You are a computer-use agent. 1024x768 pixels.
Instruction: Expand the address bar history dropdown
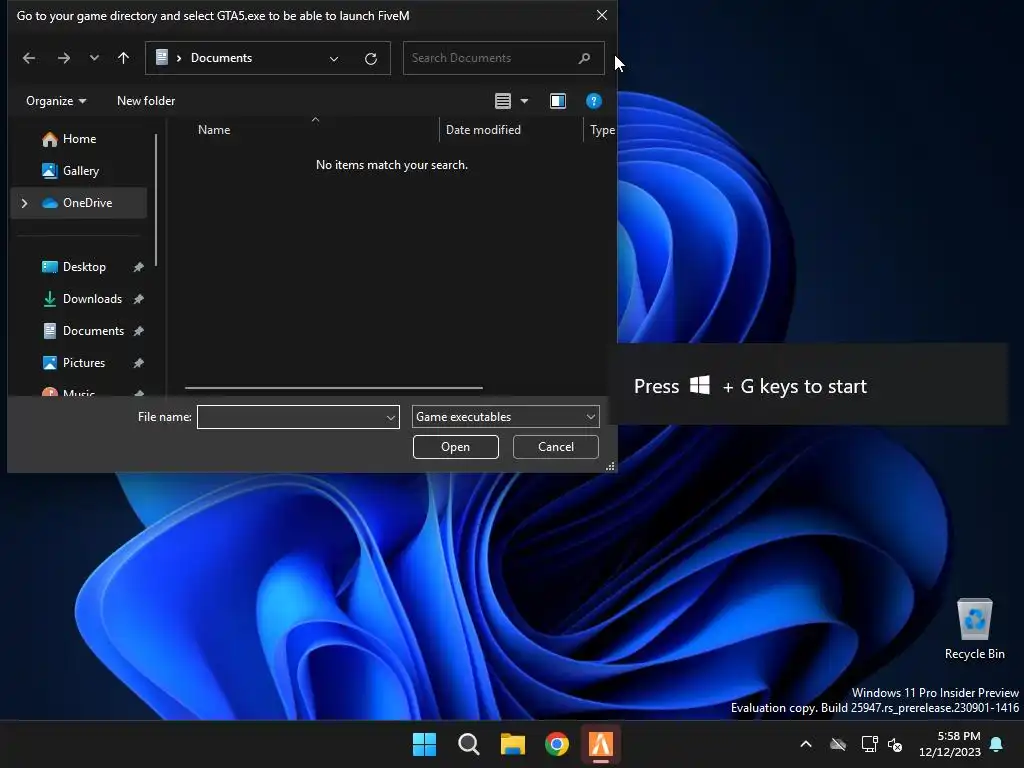click(x=334, y=59)
